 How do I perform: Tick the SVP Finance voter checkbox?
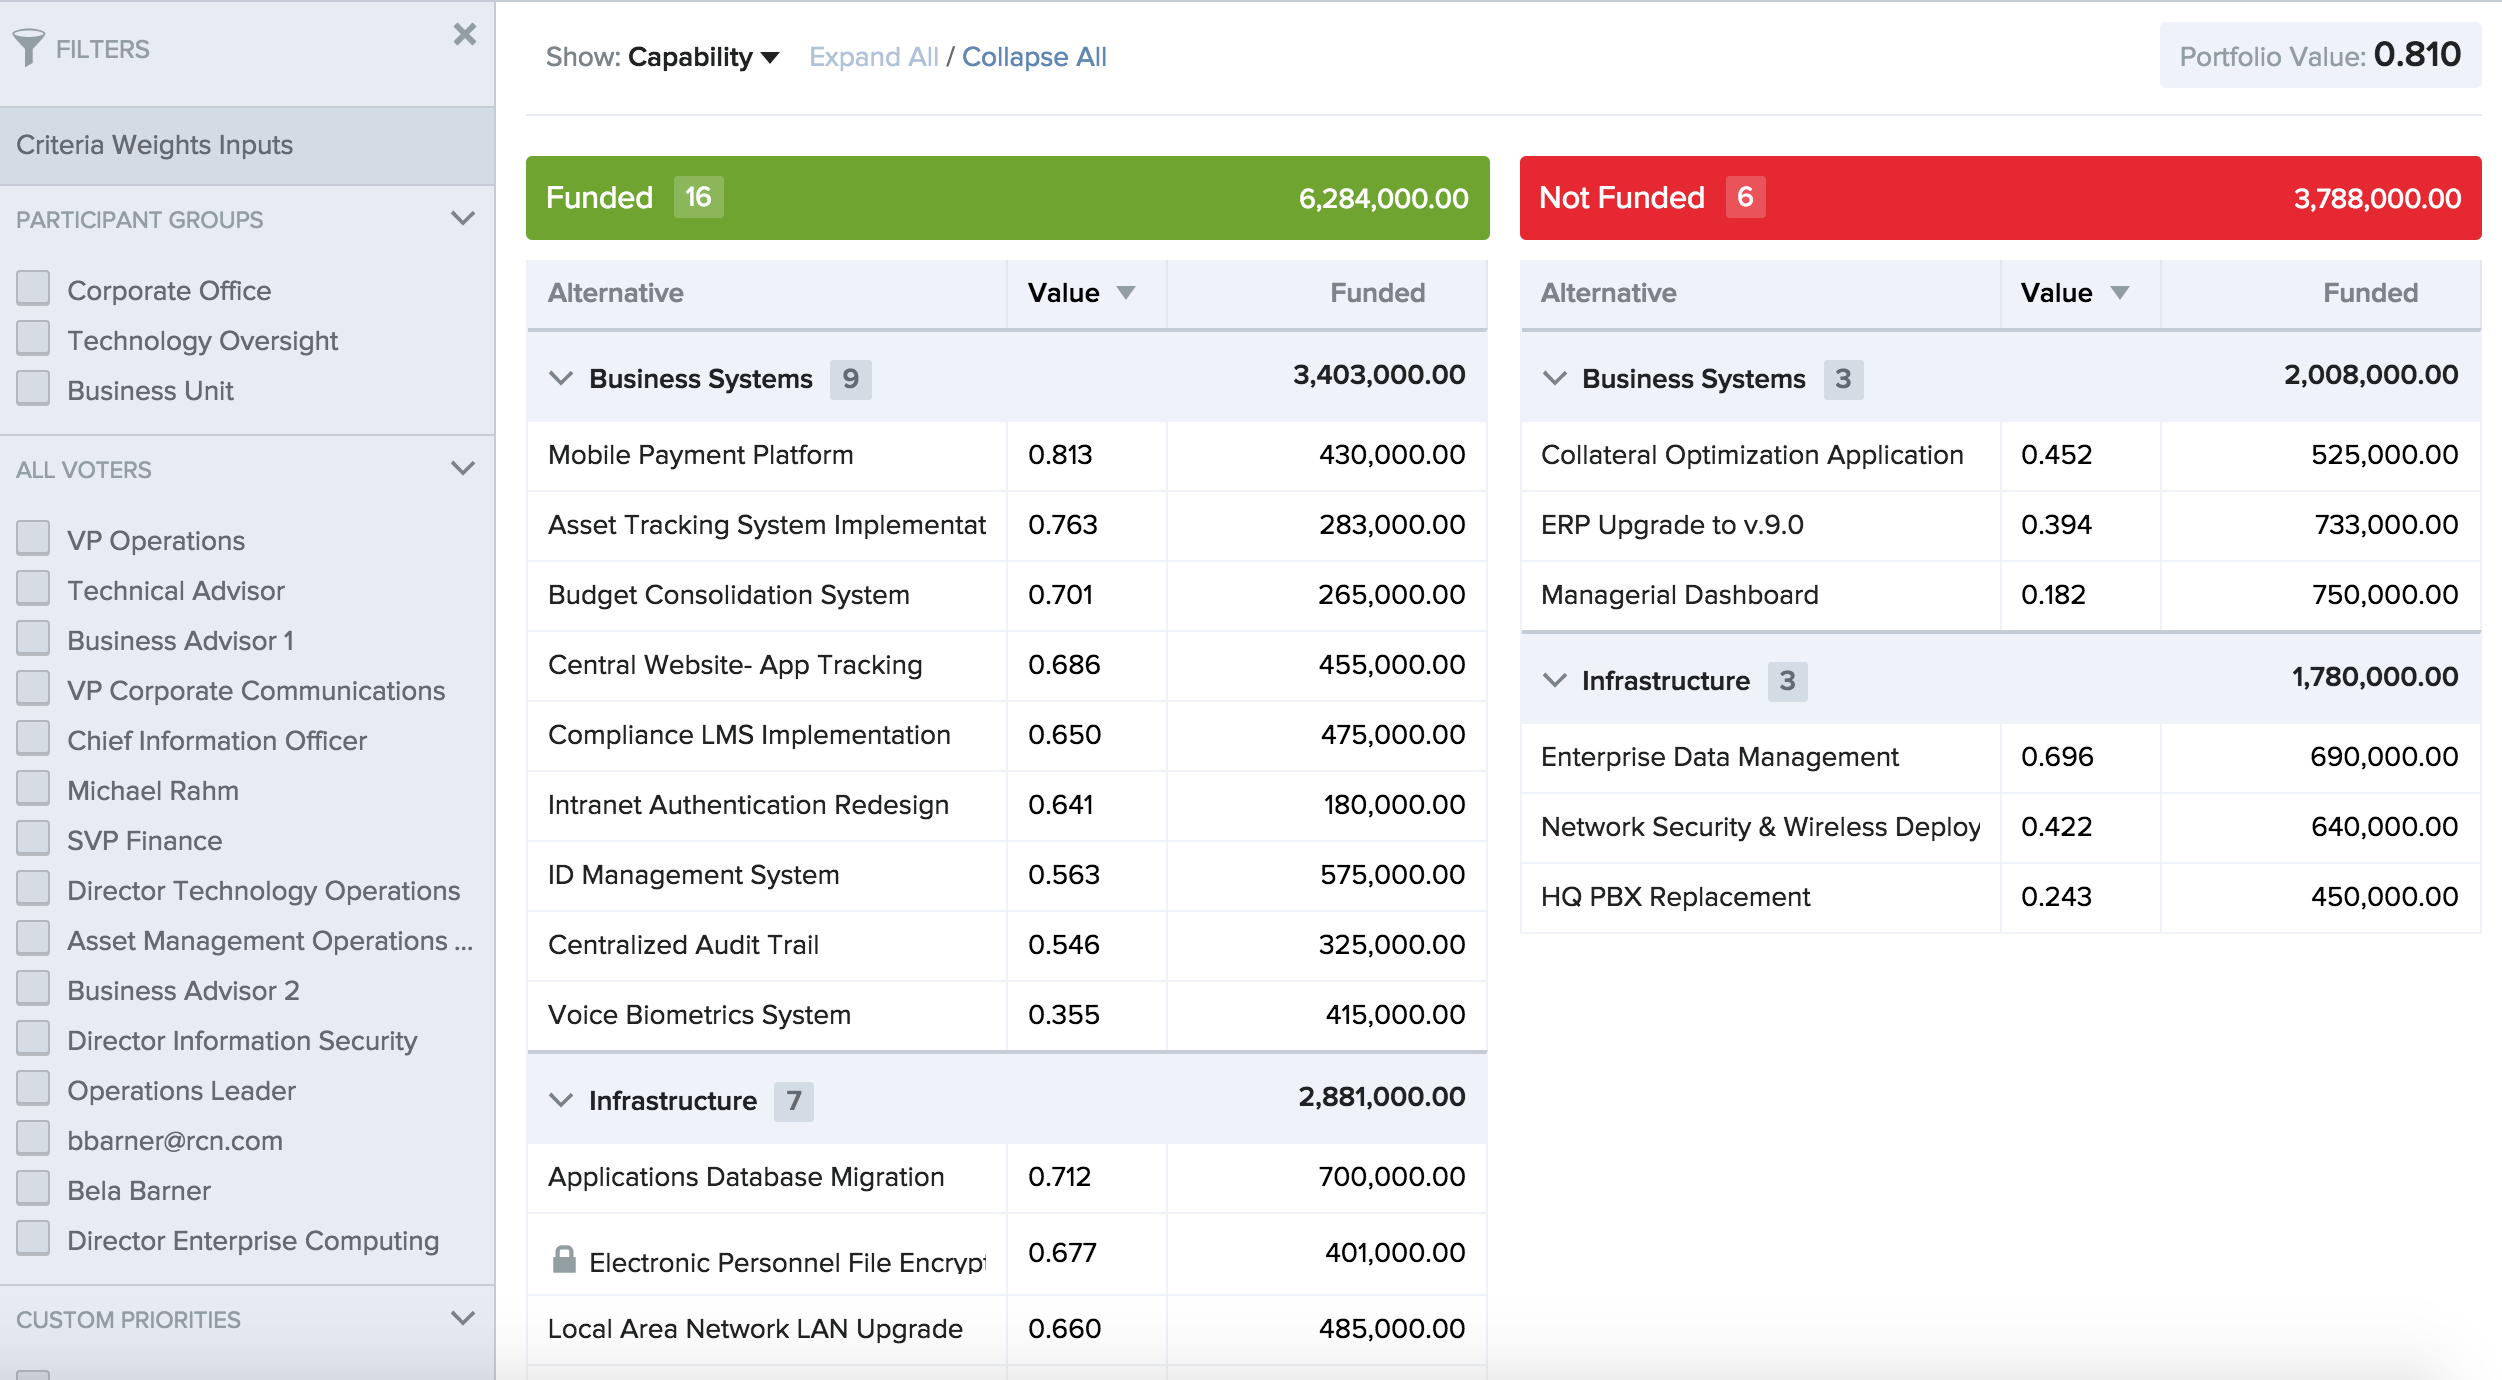33,839
